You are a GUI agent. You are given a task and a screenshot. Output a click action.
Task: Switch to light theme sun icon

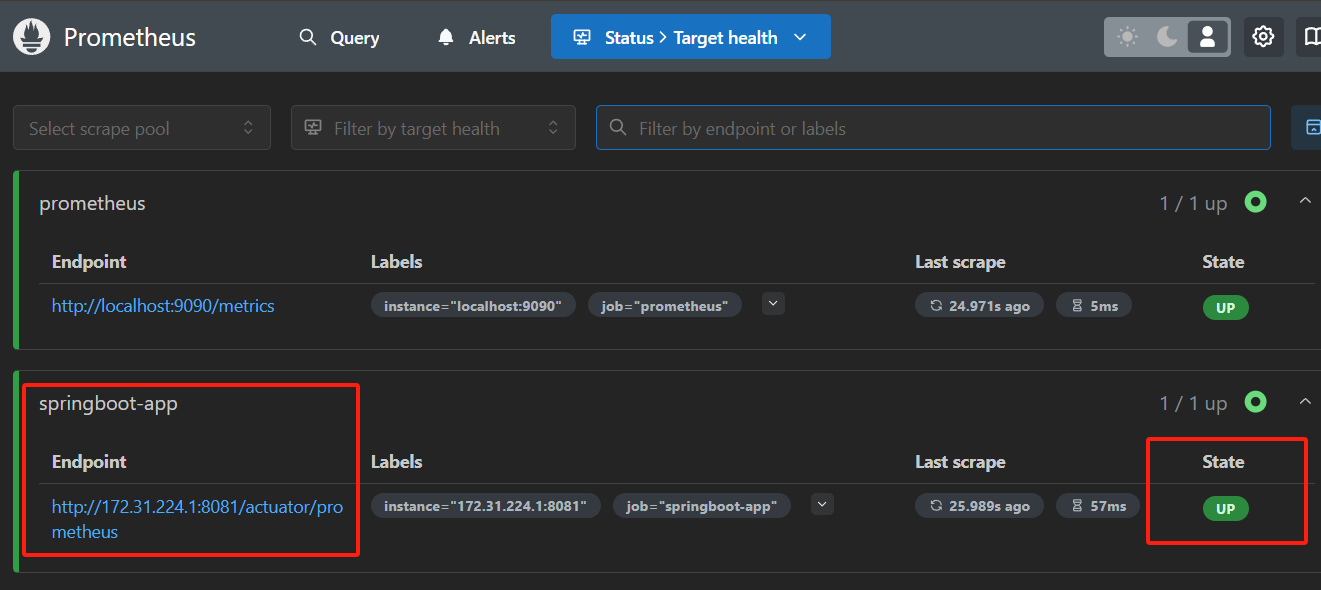point(1128,37)
